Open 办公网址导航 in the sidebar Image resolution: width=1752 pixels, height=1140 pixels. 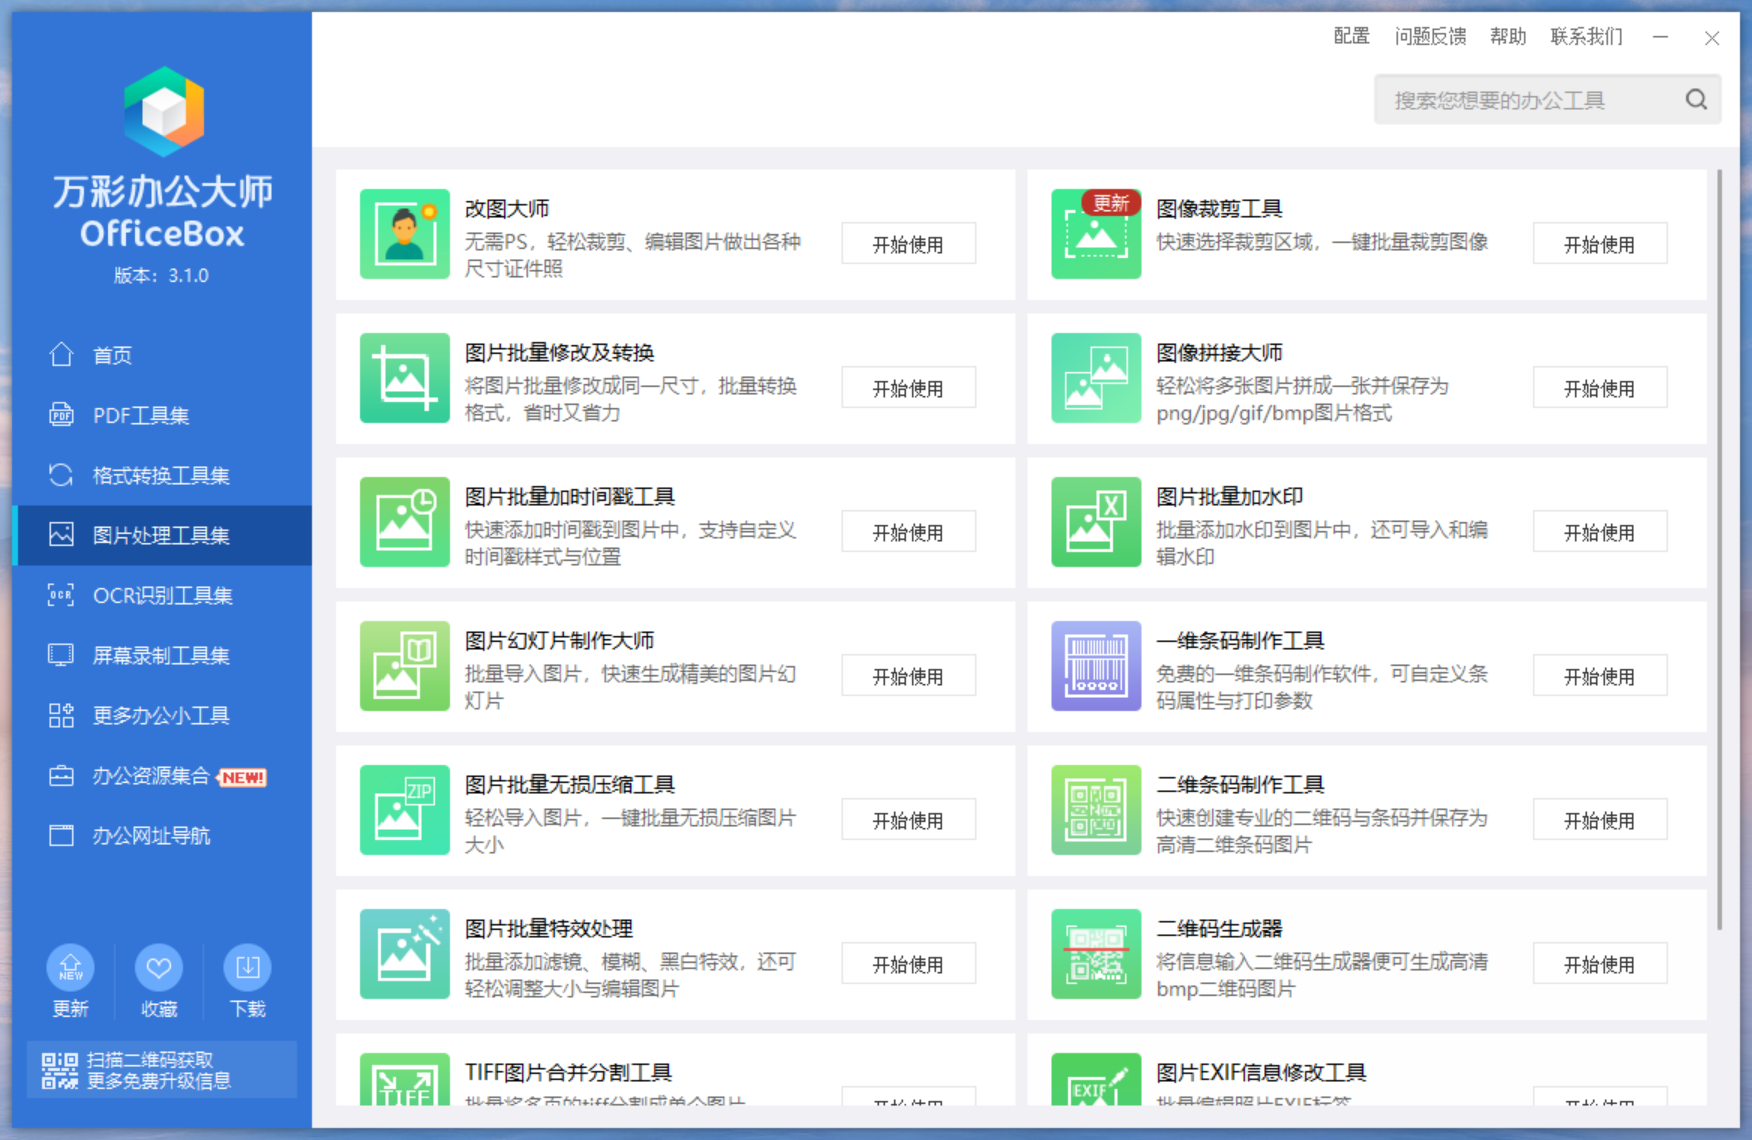click(162, 835)
